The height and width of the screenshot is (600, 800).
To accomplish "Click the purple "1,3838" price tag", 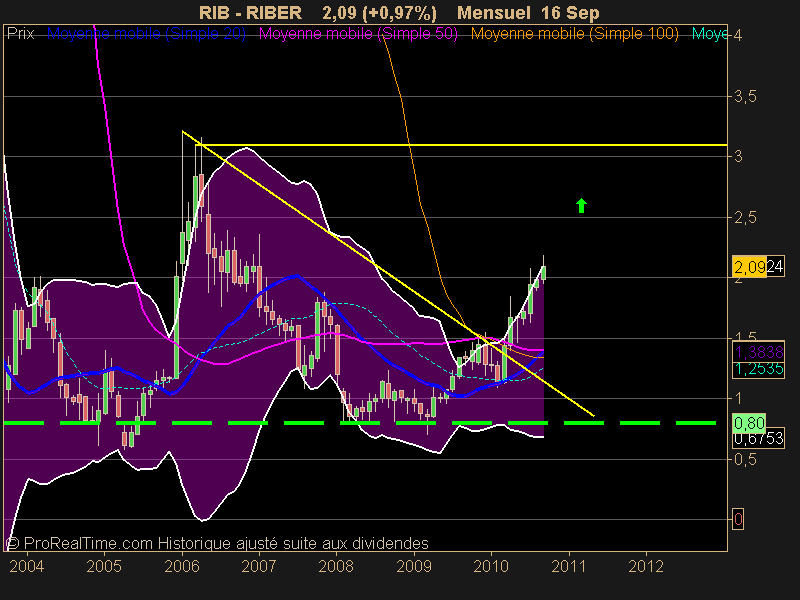I will (x=758, y=352).
